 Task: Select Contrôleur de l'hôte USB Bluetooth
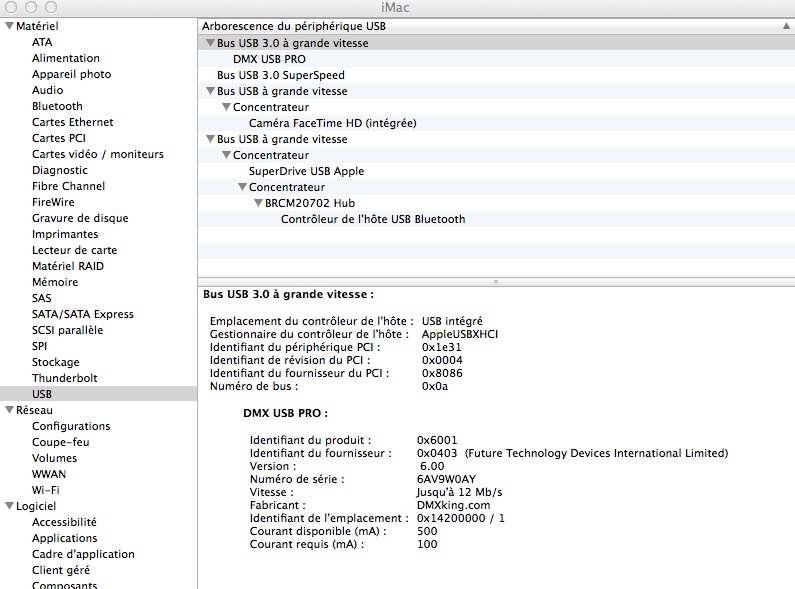pyautogui.click(x=372, y=219)
